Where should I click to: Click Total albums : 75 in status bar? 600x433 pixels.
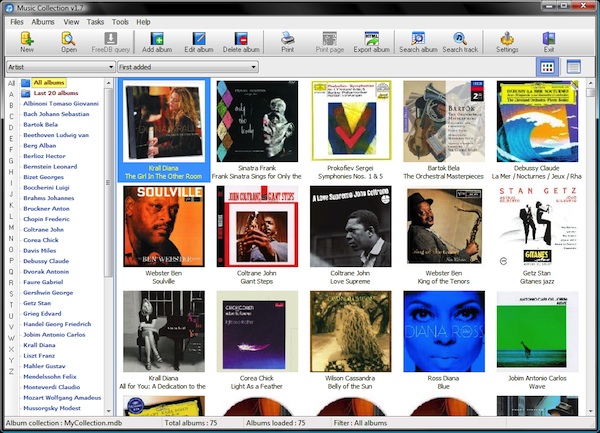coord(191,423)
